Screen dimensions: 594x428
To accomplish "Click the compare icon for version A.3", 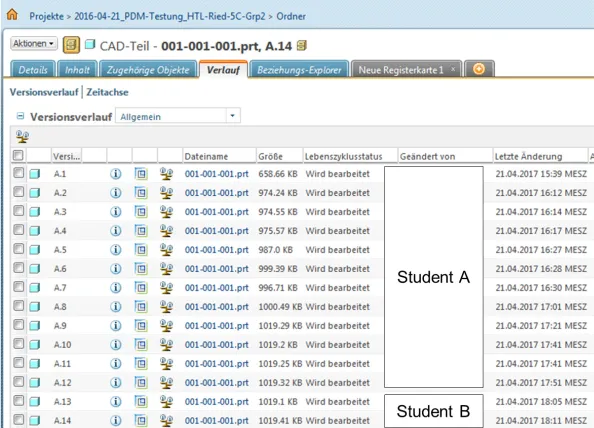I will (166, 212).
